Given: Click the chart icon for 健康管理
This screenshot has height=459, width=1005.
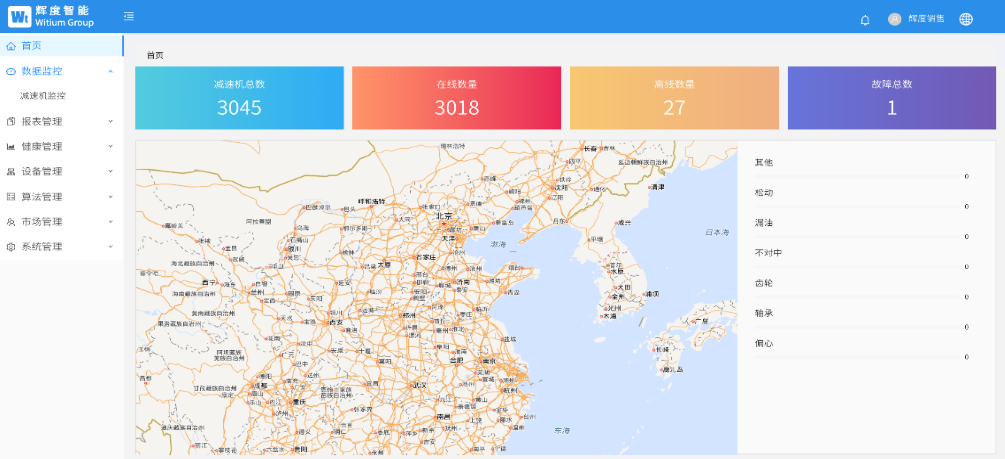Looking at the screenshot, I should pos(11,146).
